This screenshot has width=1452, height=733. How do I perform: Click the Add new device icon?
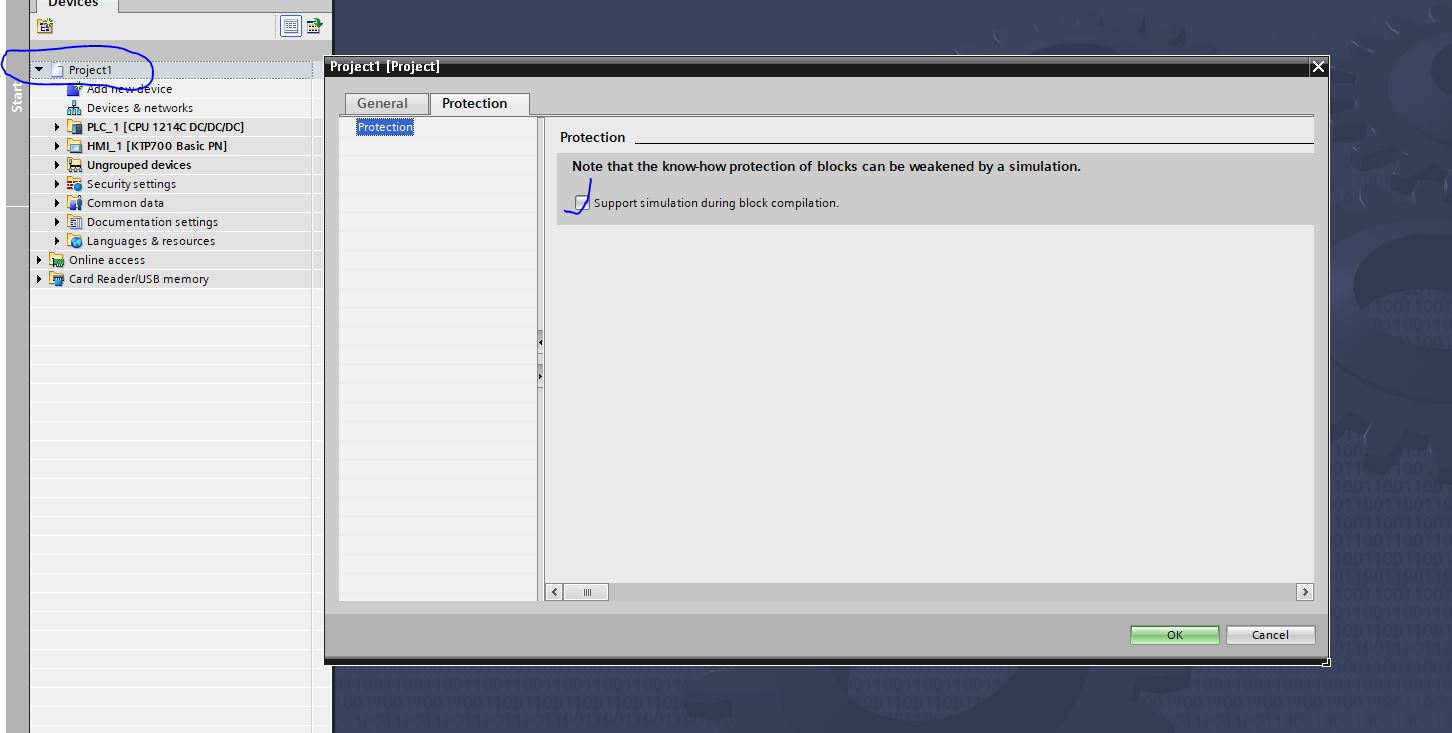click(75, 89)
